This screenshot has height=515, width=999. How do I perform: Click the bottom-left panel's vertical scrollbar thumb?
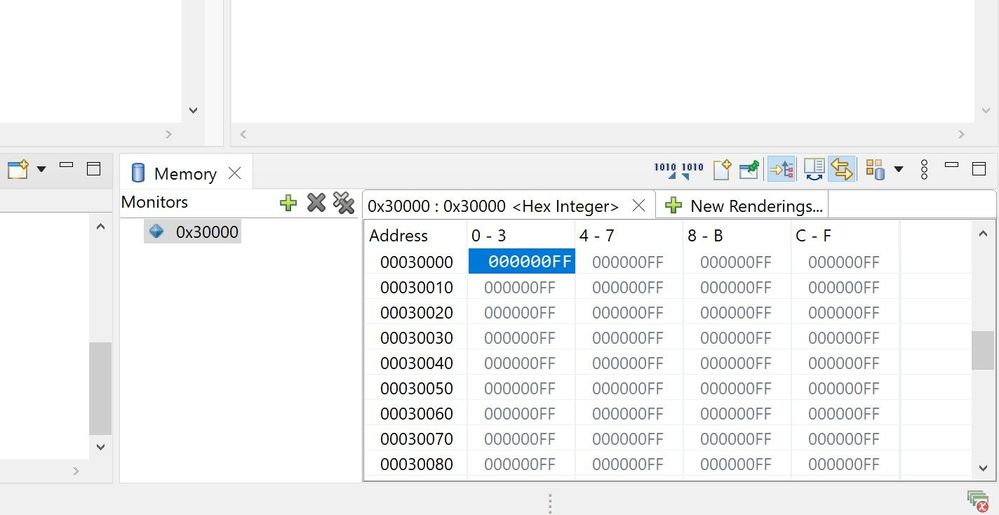(x=100, y=388)
